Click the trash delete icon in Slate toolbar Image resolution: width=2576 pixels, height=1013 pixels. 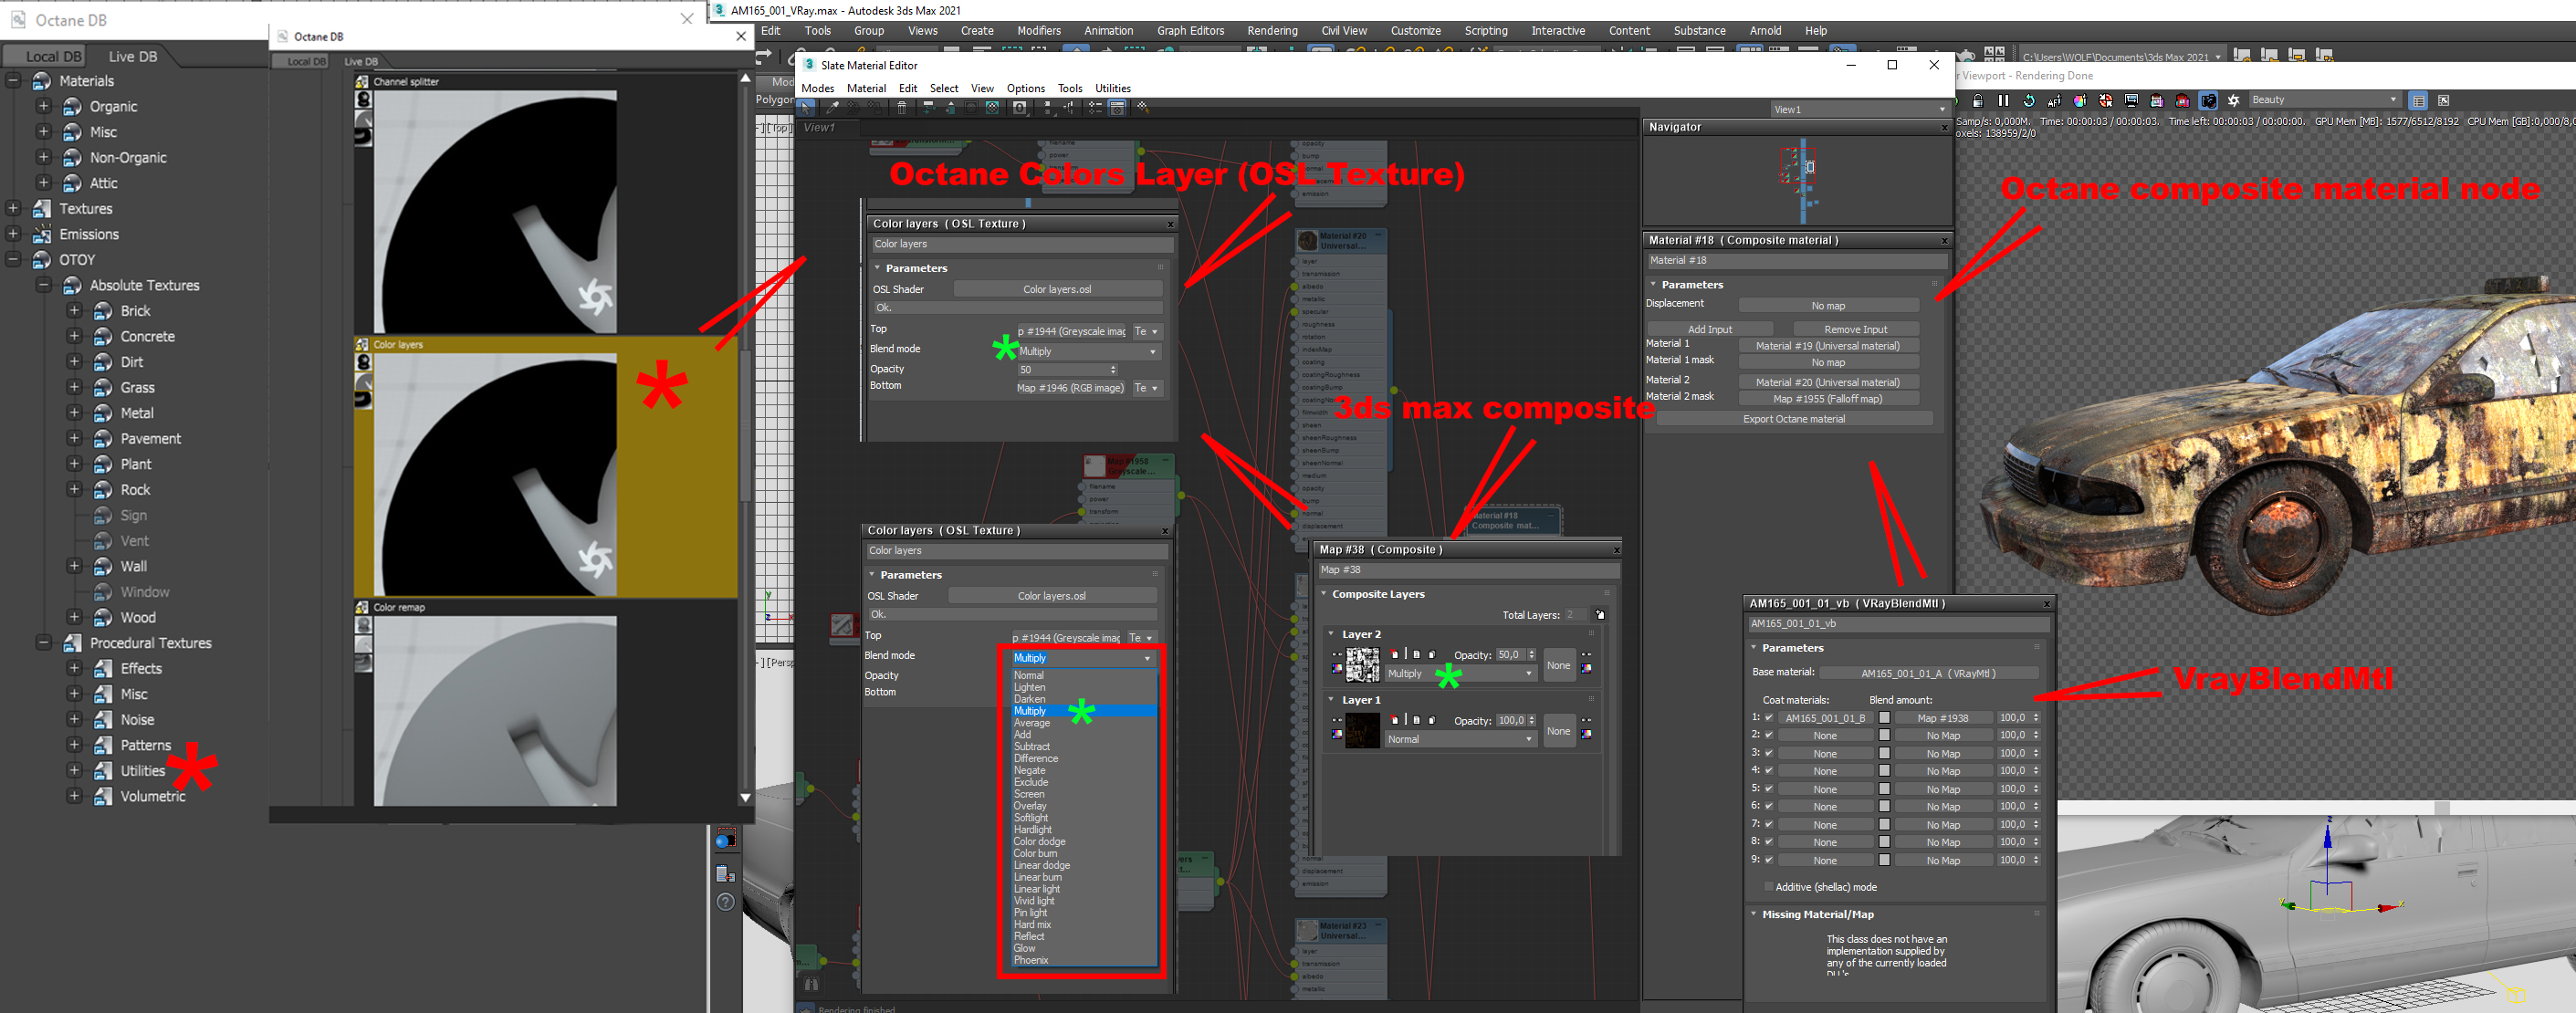coord(902,108)
